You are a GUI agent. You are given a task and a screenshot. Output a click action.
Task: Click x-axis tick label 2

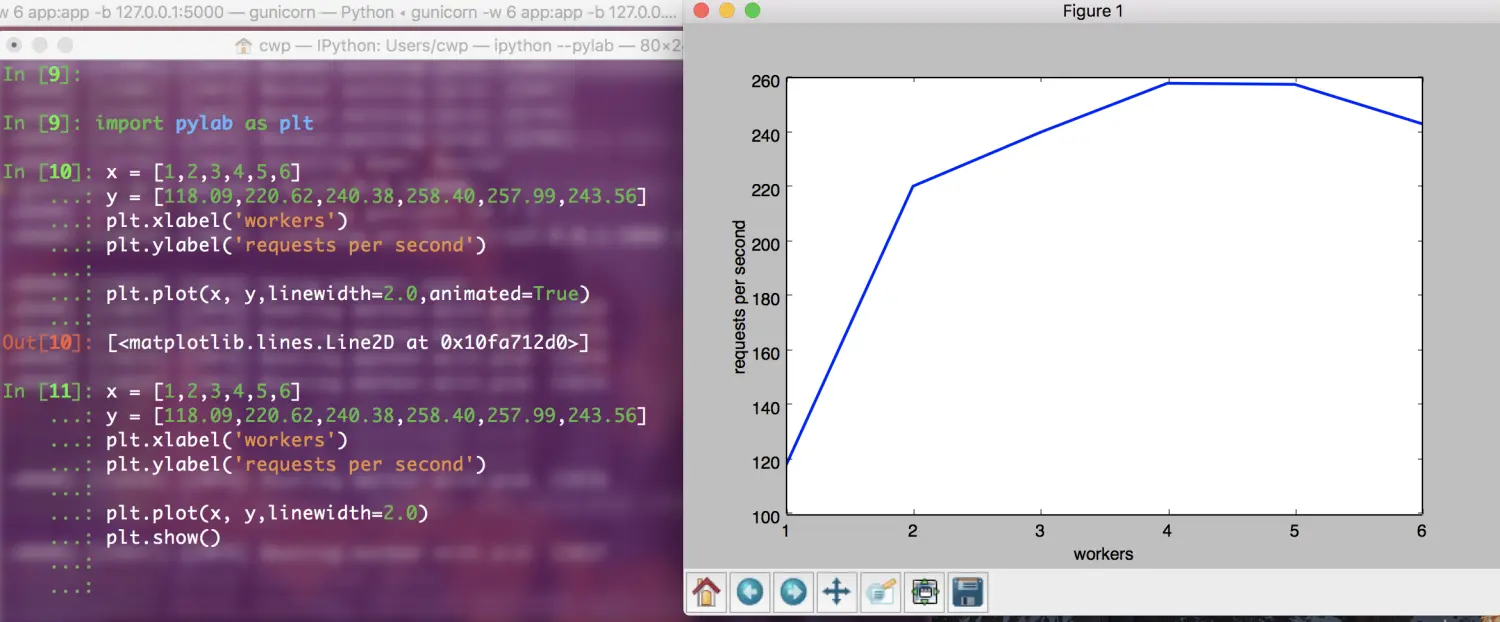point(913,532)
